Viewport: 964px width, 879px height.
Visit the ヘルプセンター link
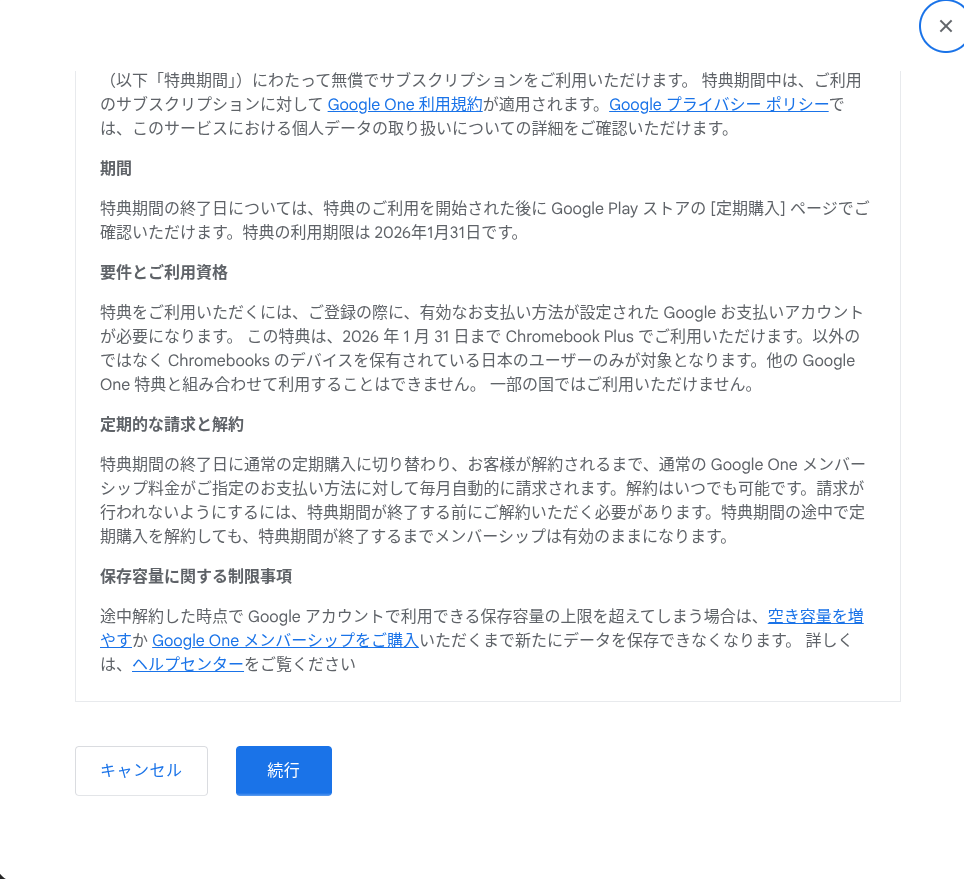[x=188, y=664]
